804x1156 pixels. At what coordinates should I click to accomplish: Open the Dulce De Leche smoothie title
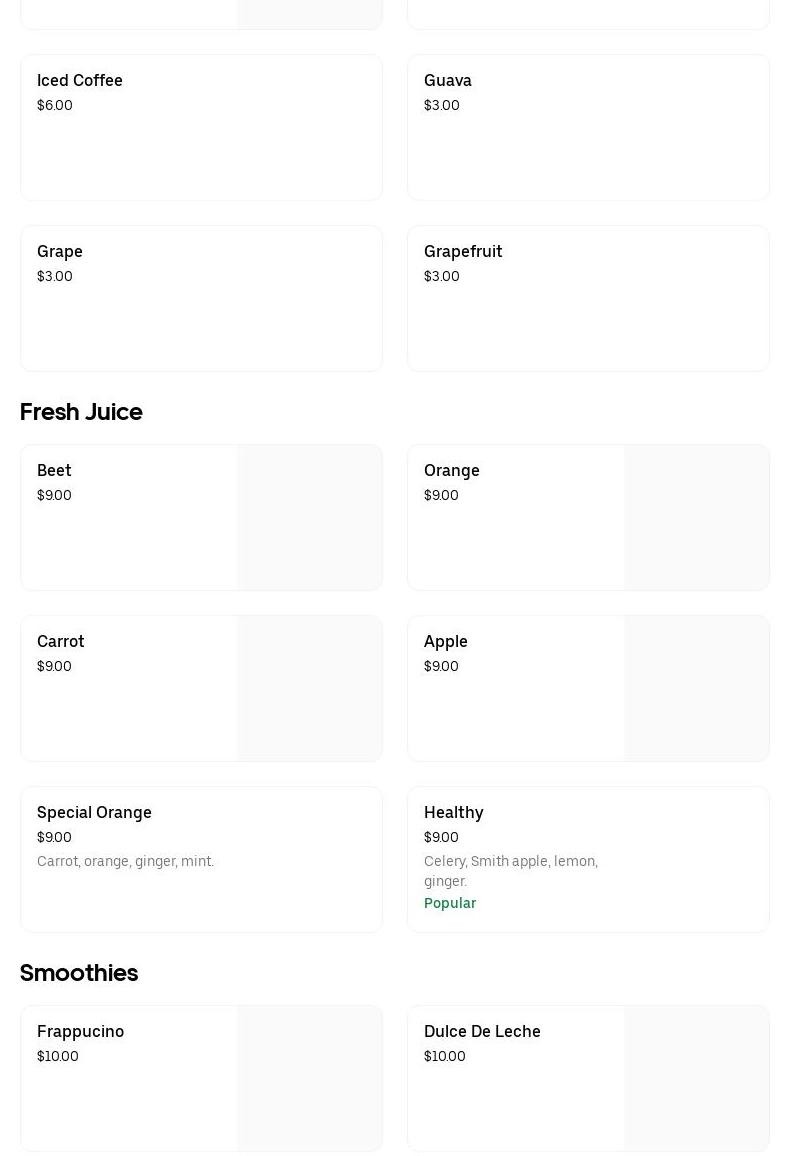tap(482, 1032)
